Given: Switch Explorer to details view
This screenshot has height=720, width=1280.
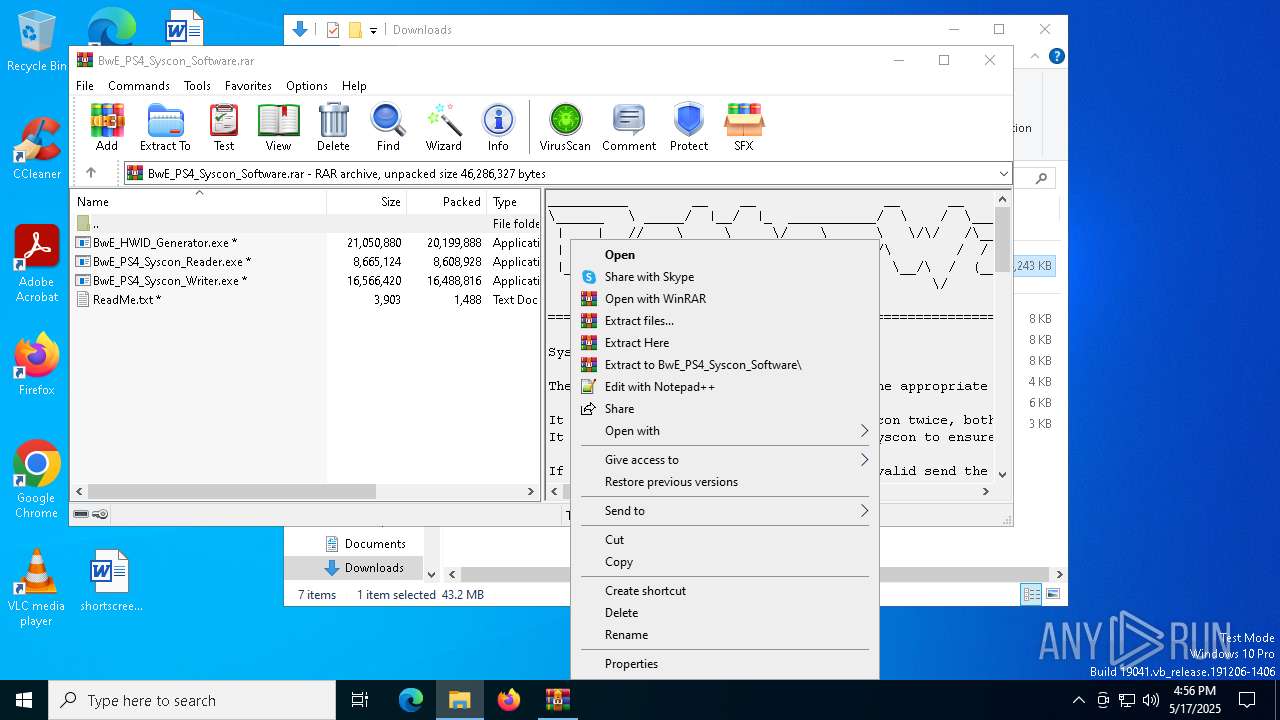Looking at the screenshot, I should point(1031,594).
